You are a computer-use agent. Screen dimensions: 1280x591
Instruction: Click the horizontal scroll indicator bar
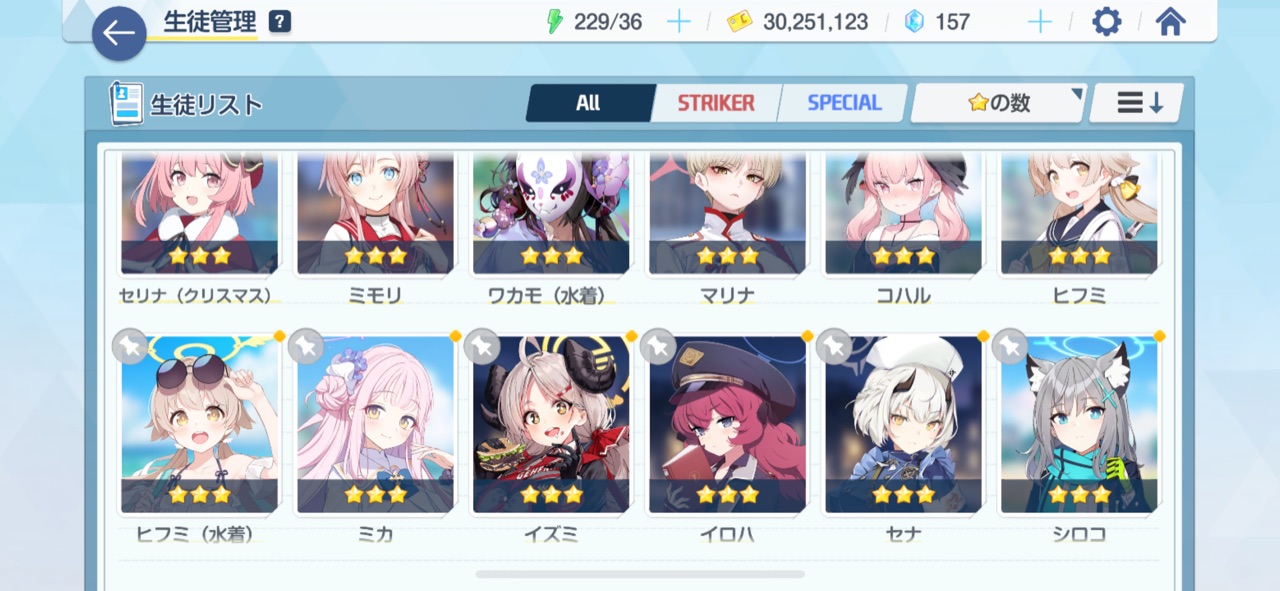click(x=640, y=574)
